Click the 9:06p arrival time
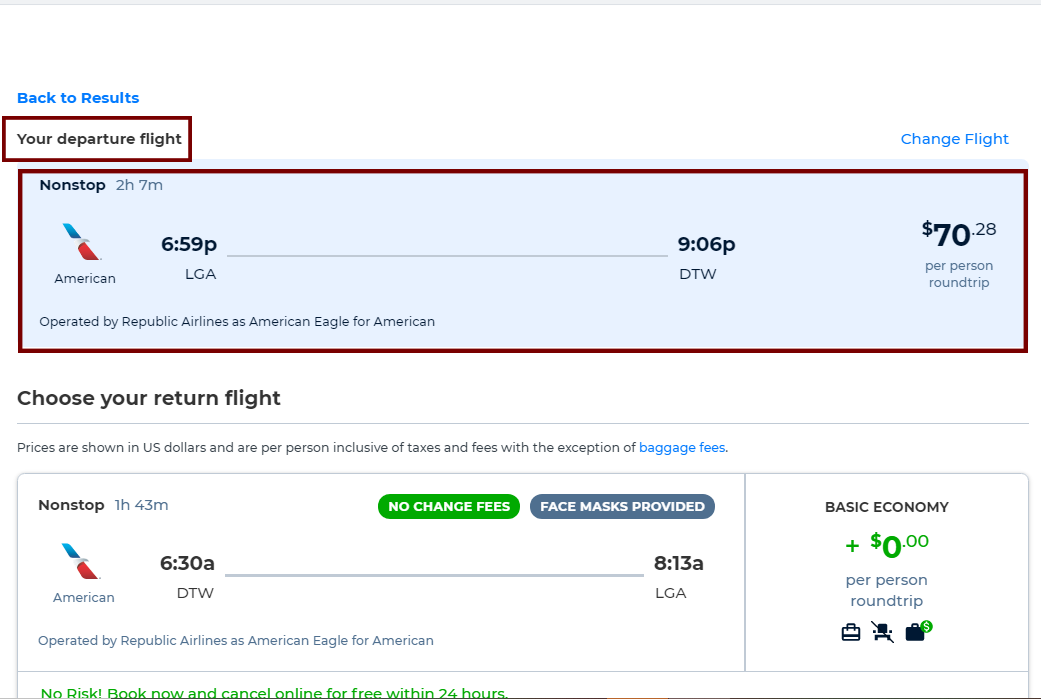 tap(706, 244)
